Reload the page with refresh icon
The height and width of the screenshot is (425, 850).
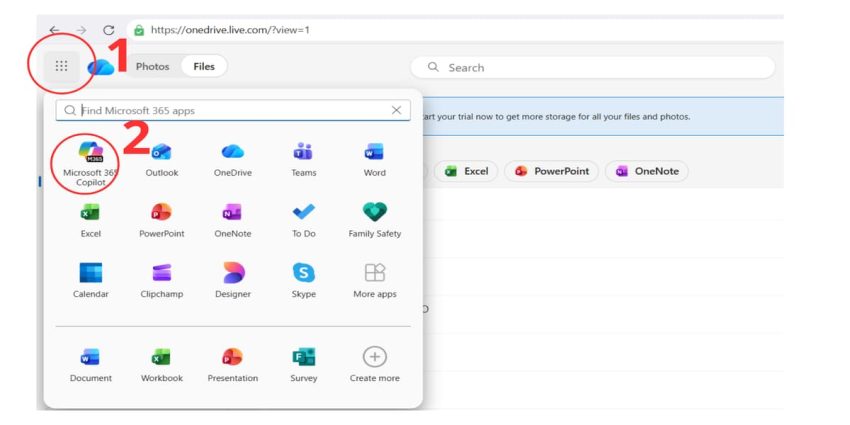click(108, 30)
